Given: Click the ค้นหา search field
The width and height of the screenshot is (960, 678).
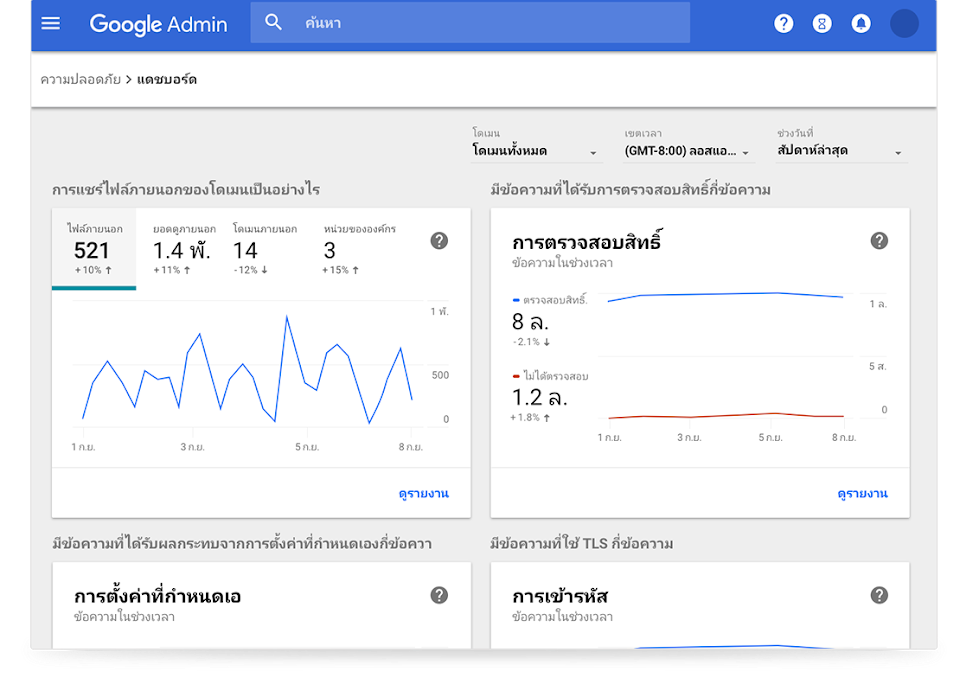Looking at the screenshot, I should (x=490, y=23).
